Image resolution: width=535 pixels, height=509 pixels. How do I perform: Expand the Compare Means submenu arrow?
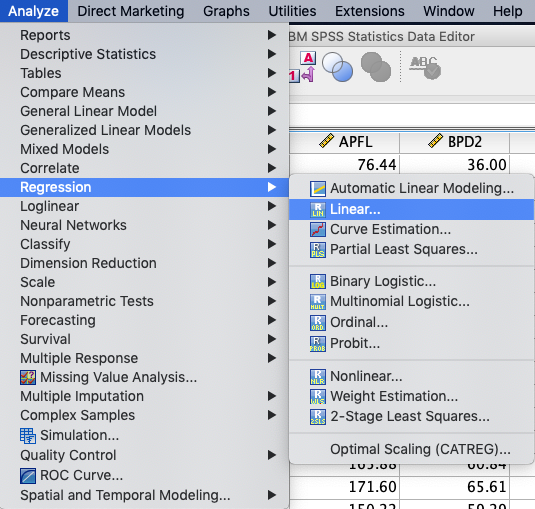tap(272, 92)
